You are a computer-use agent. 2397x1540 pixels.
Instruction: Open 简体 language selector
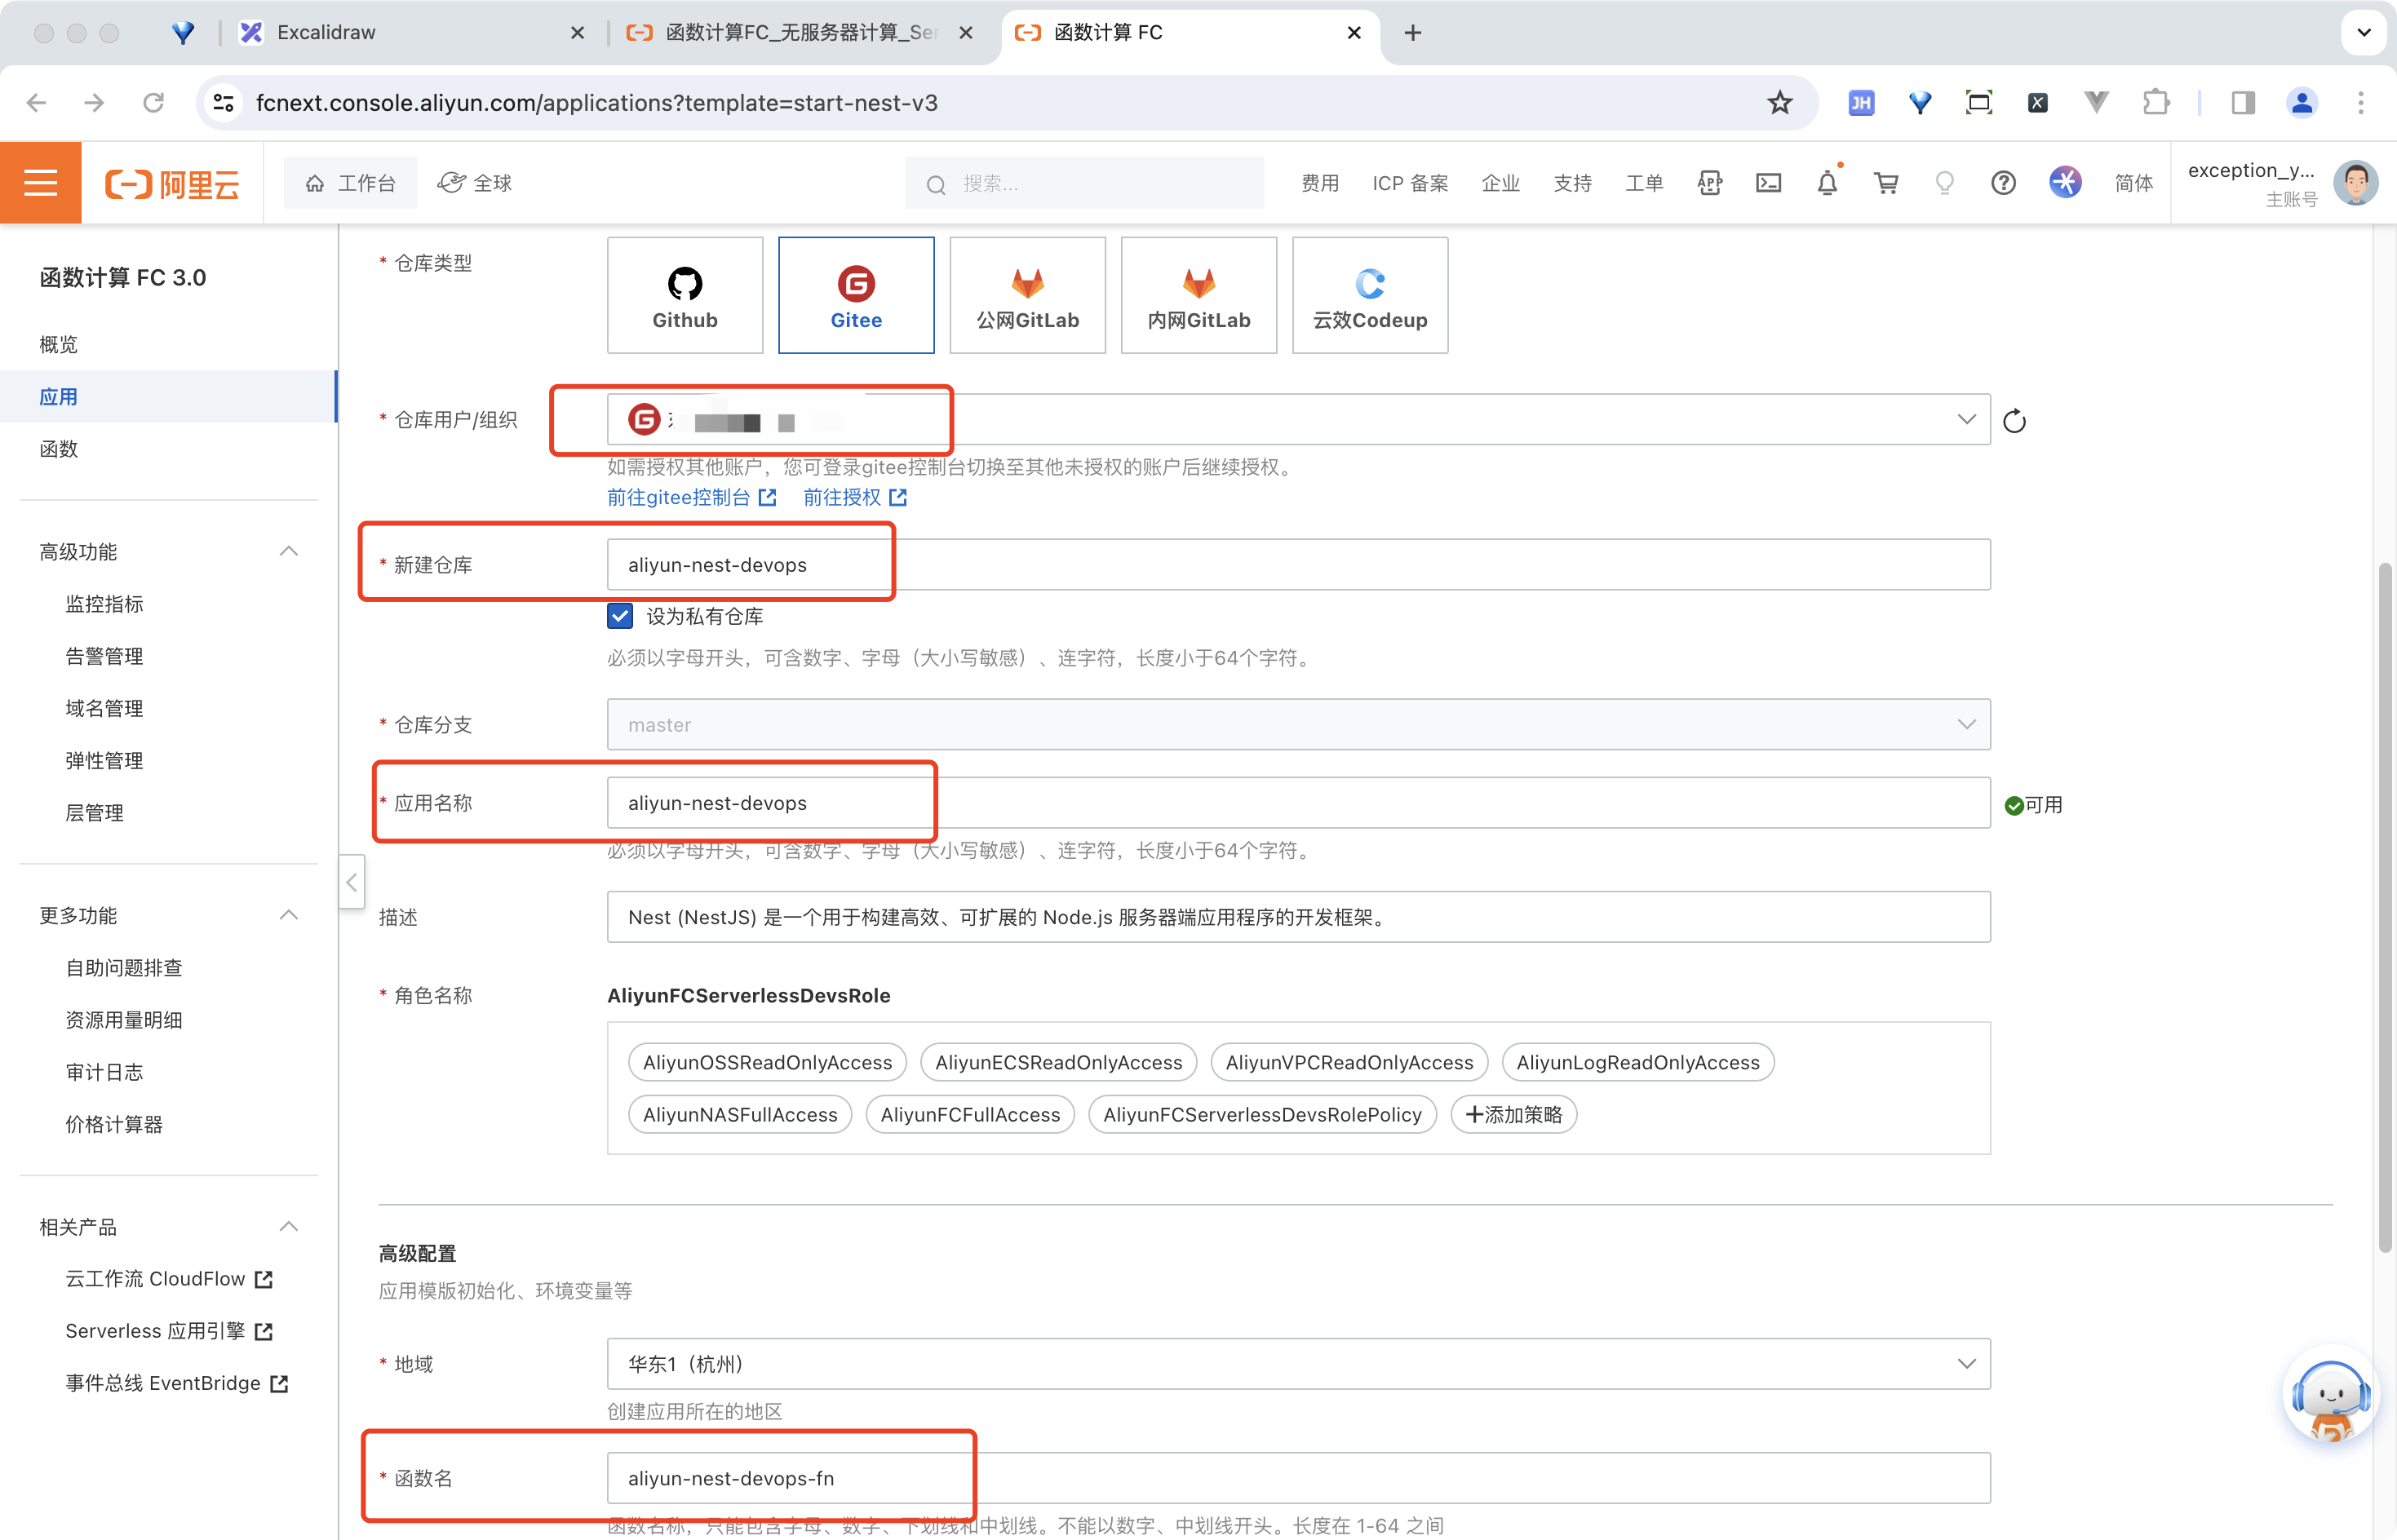click(x=2133, y=183)
